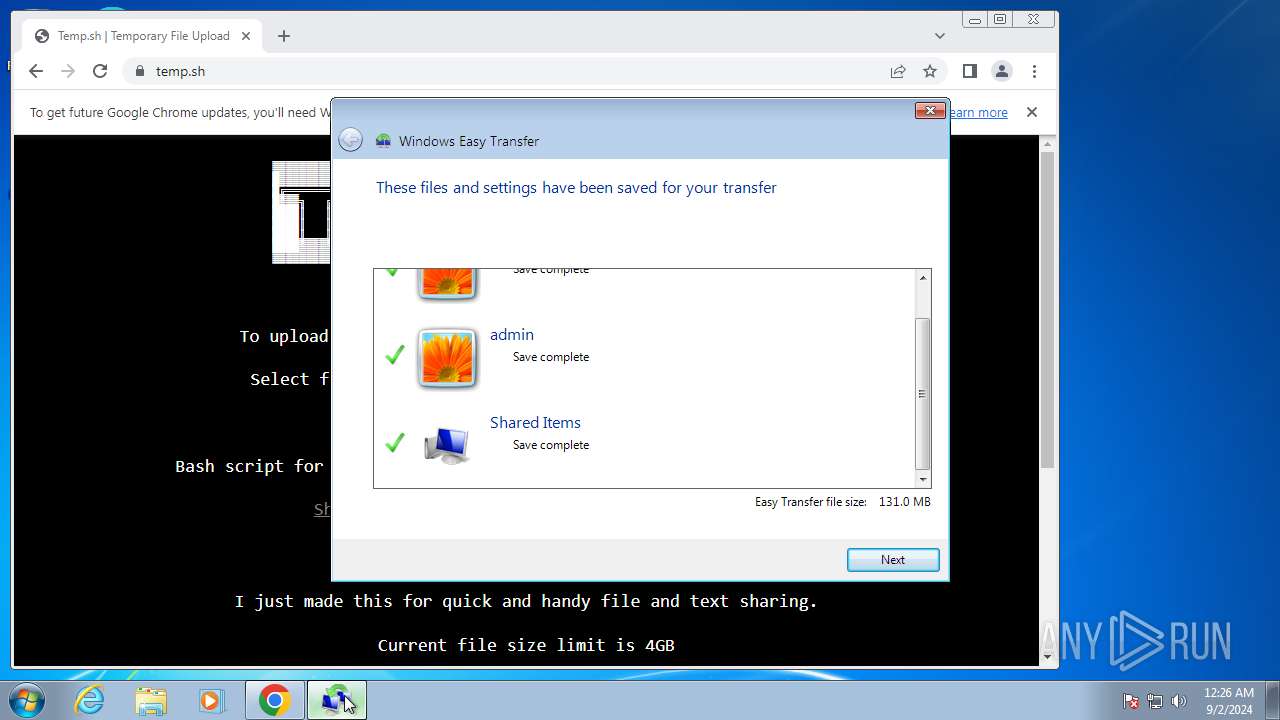
Task: Click the Shared Items label
Action: coord(535,423)
